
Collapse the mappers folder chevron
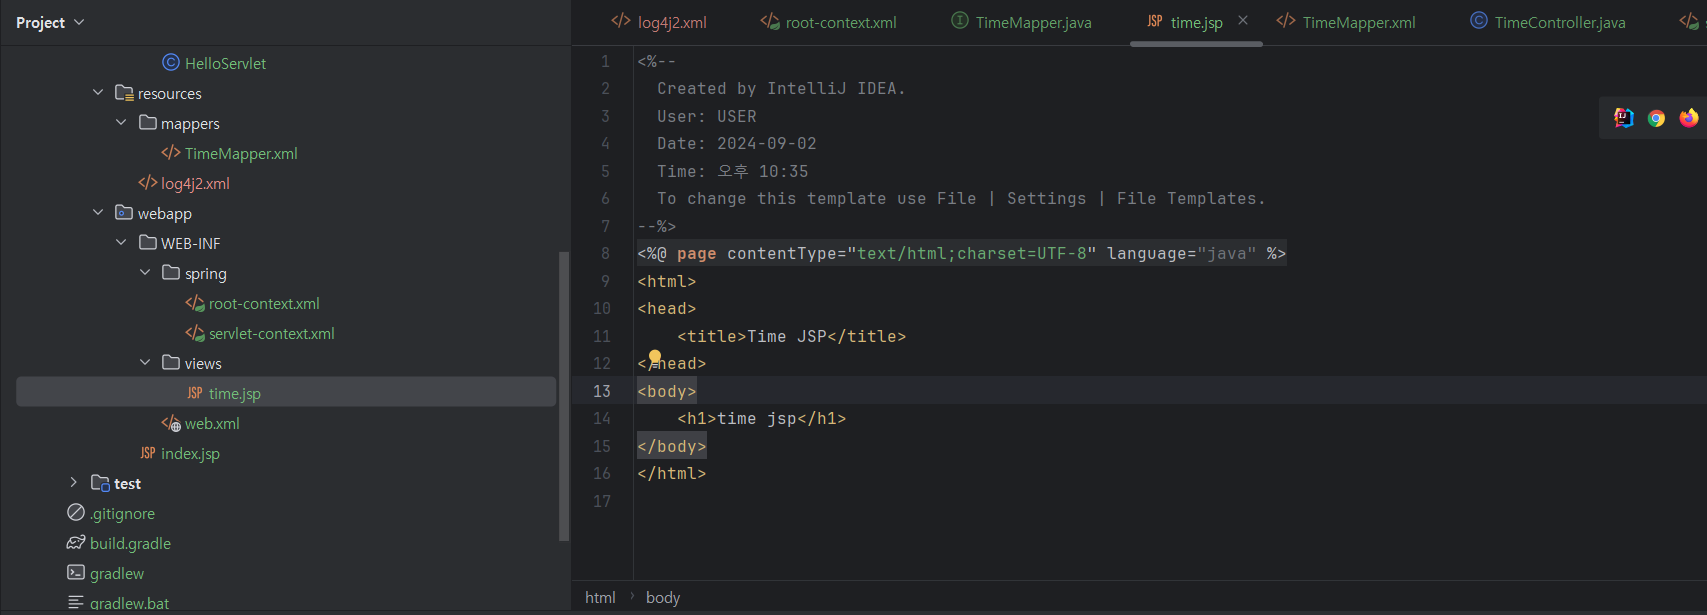pyautogui.click(x=121, y=123)
